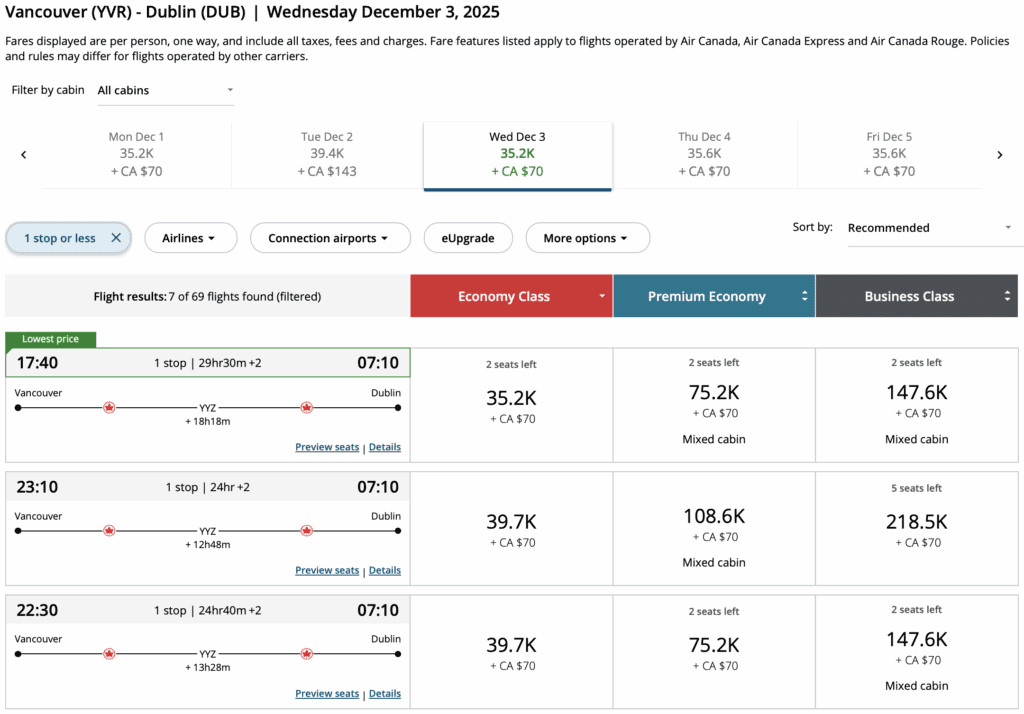Click the previous dates left arrow

24,155
